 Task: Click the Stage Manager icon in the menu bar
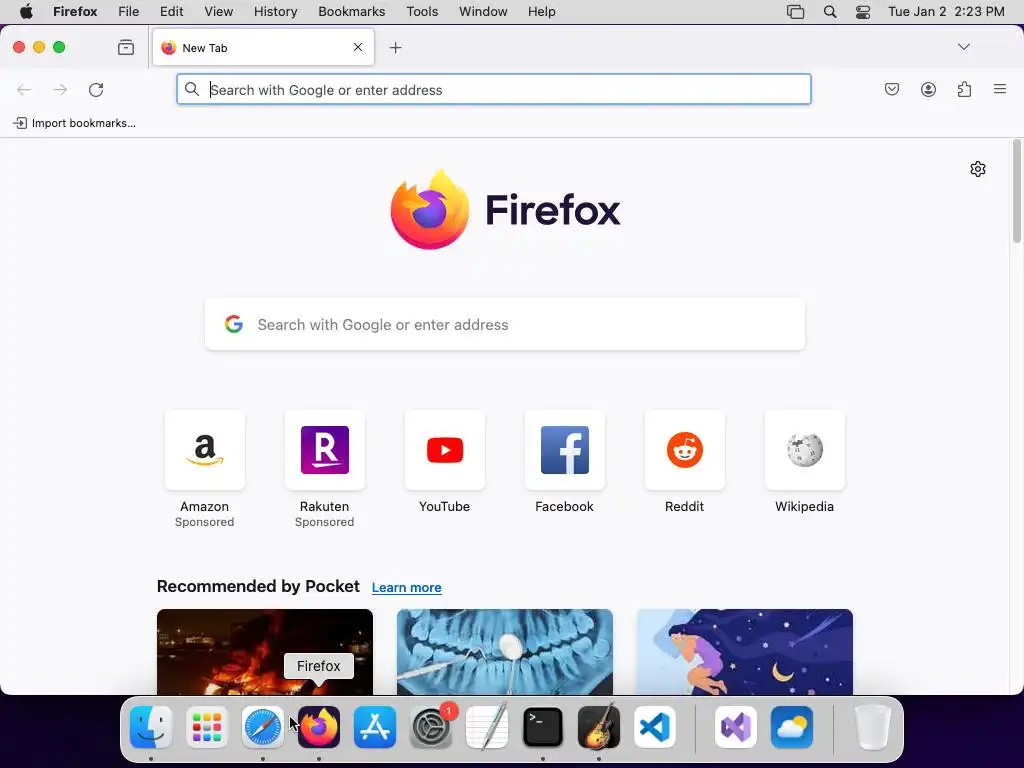(795, 12)
